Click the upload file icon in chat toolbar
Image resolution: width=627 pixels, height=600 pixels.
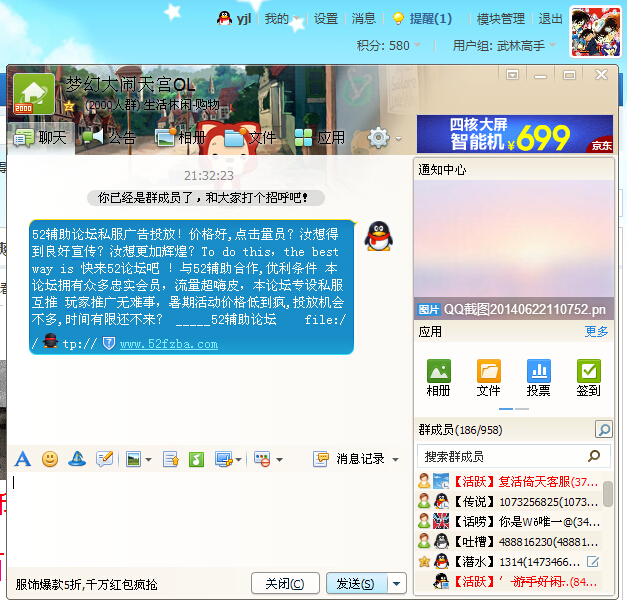(171, 459)
